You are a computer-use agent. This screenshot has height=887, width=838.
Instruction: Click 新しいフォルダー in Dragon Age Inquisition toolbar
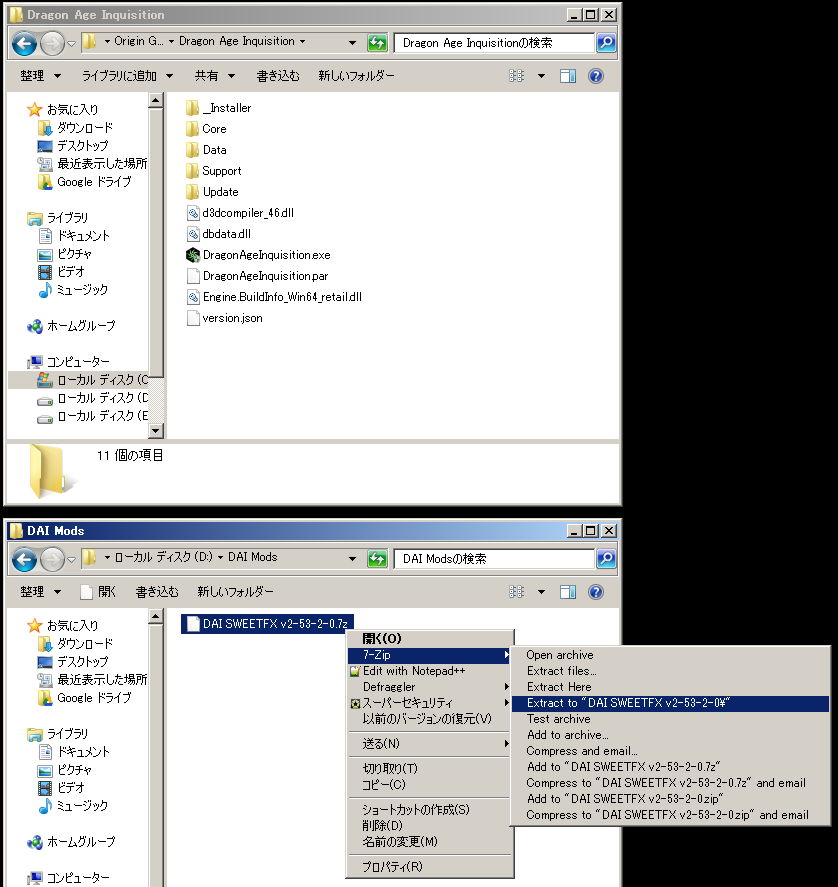pos(356,76)
